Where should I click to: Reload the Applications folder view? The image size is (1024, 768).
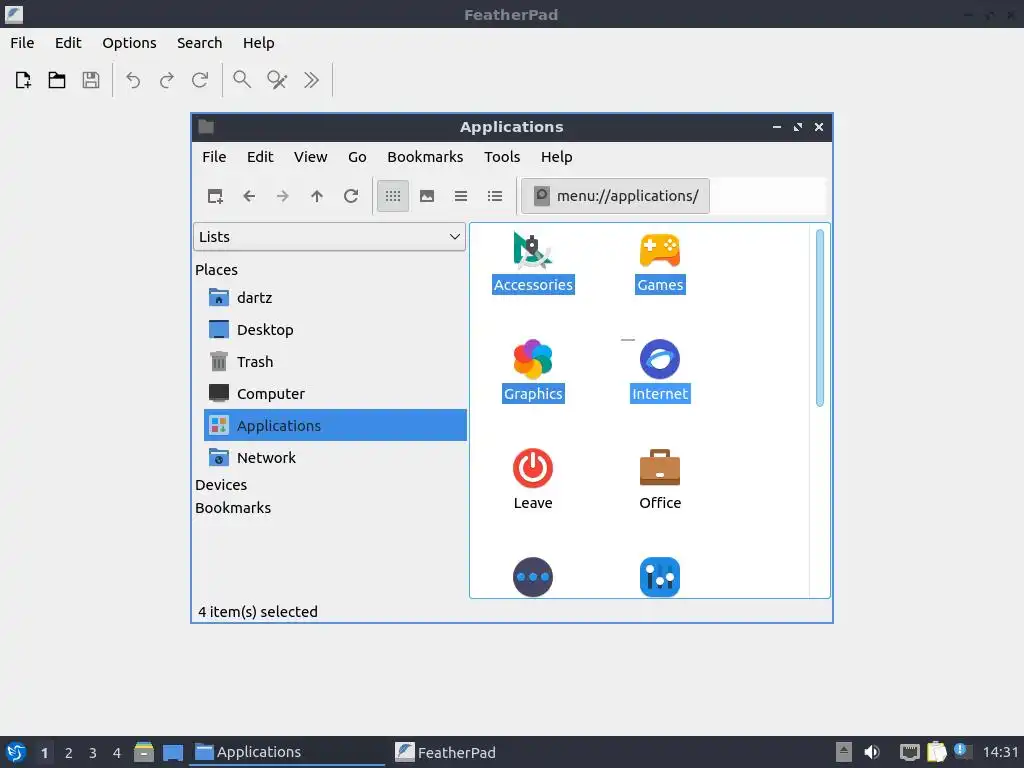(x=351, y=196)
